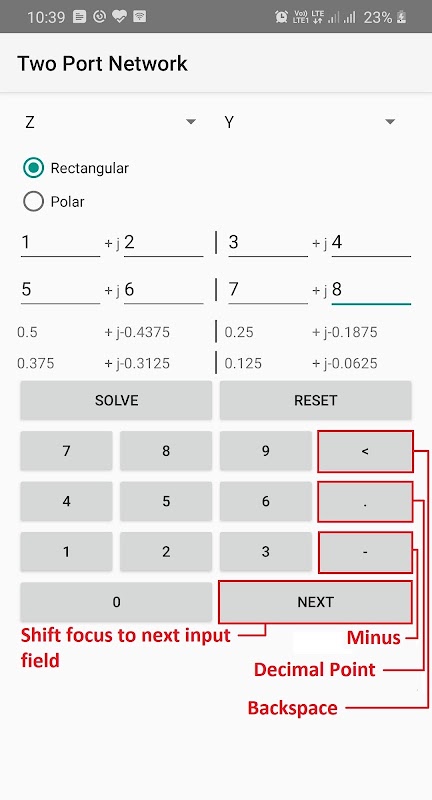Image resolution: width=432 pixels, height=800 pixels.
Task: Focus the imaginary field containing 6
Action: click(x=164, y=290)
